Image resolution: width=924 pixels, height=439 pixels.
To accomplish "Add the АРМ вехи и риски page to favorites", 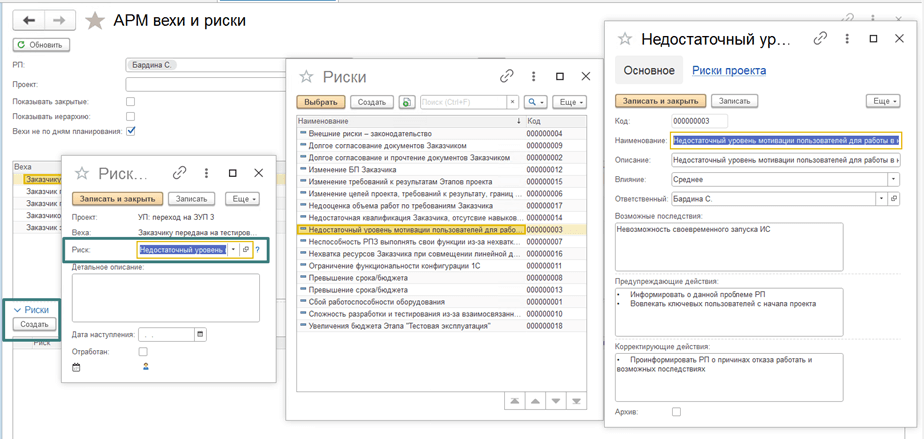I will (94, 20).
